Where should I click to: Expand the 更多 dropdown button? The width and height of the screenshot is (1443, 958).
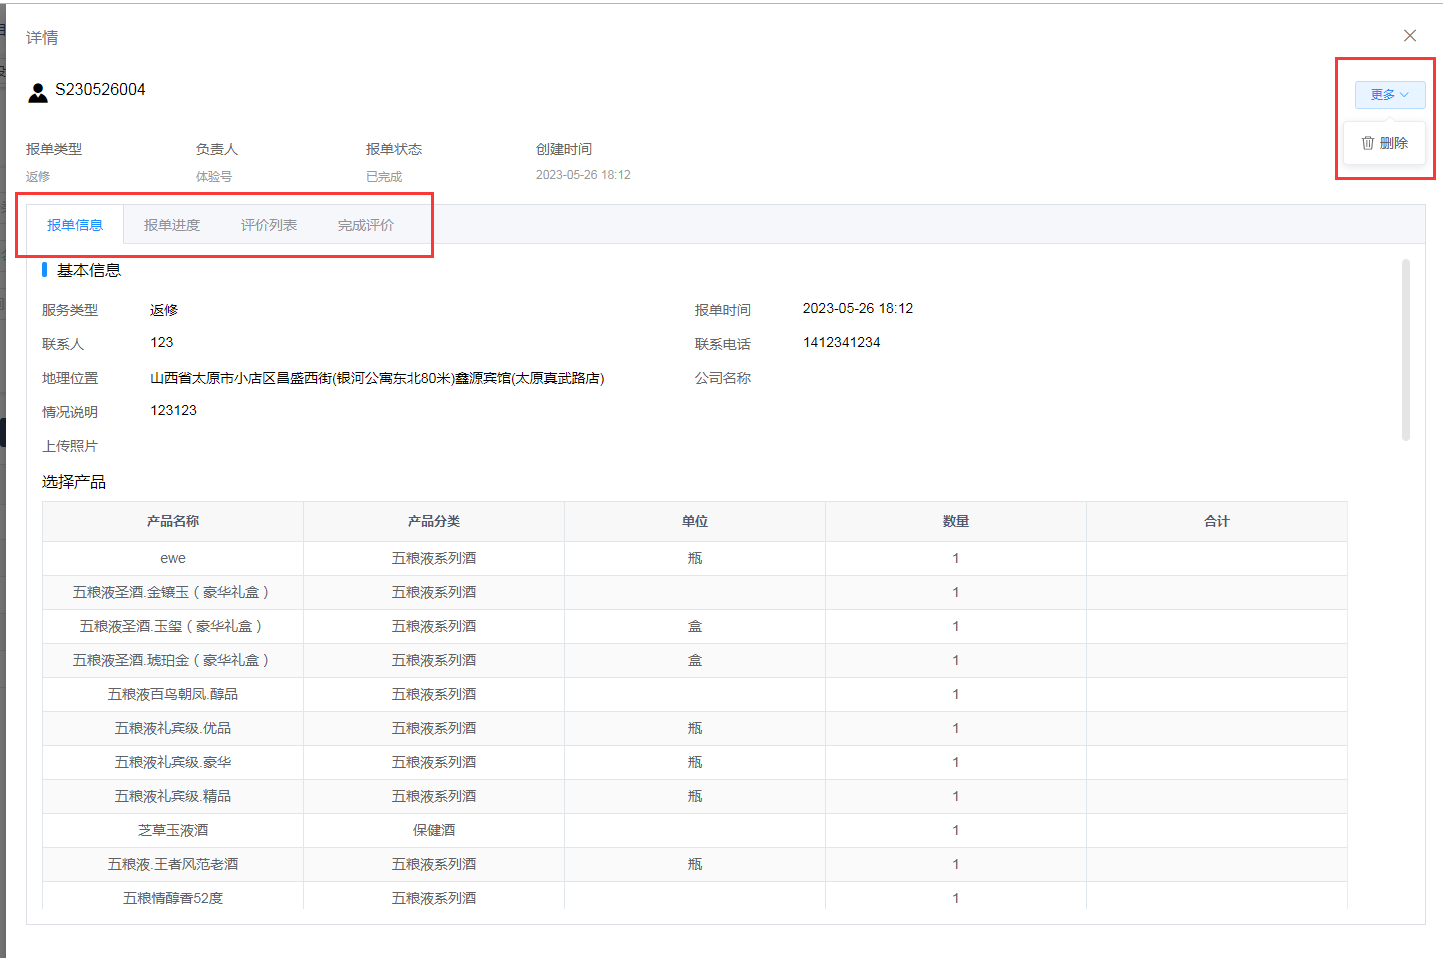[x=1388, y=95]
